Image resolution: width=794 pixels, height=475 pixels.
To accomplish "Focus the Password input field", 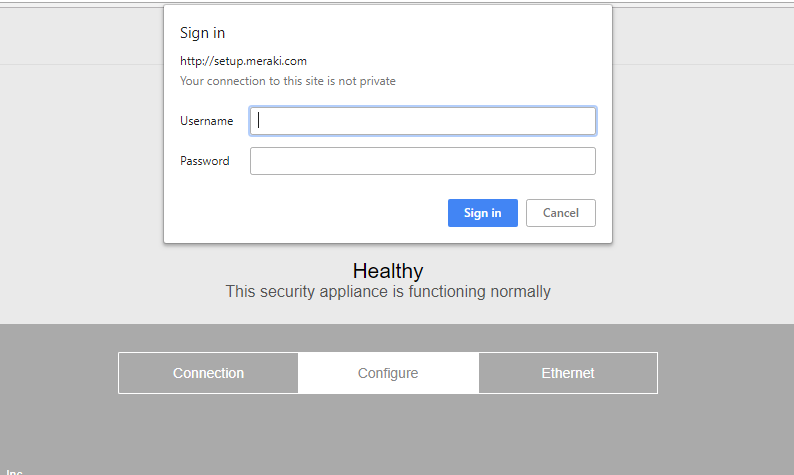I will (422, 161).
